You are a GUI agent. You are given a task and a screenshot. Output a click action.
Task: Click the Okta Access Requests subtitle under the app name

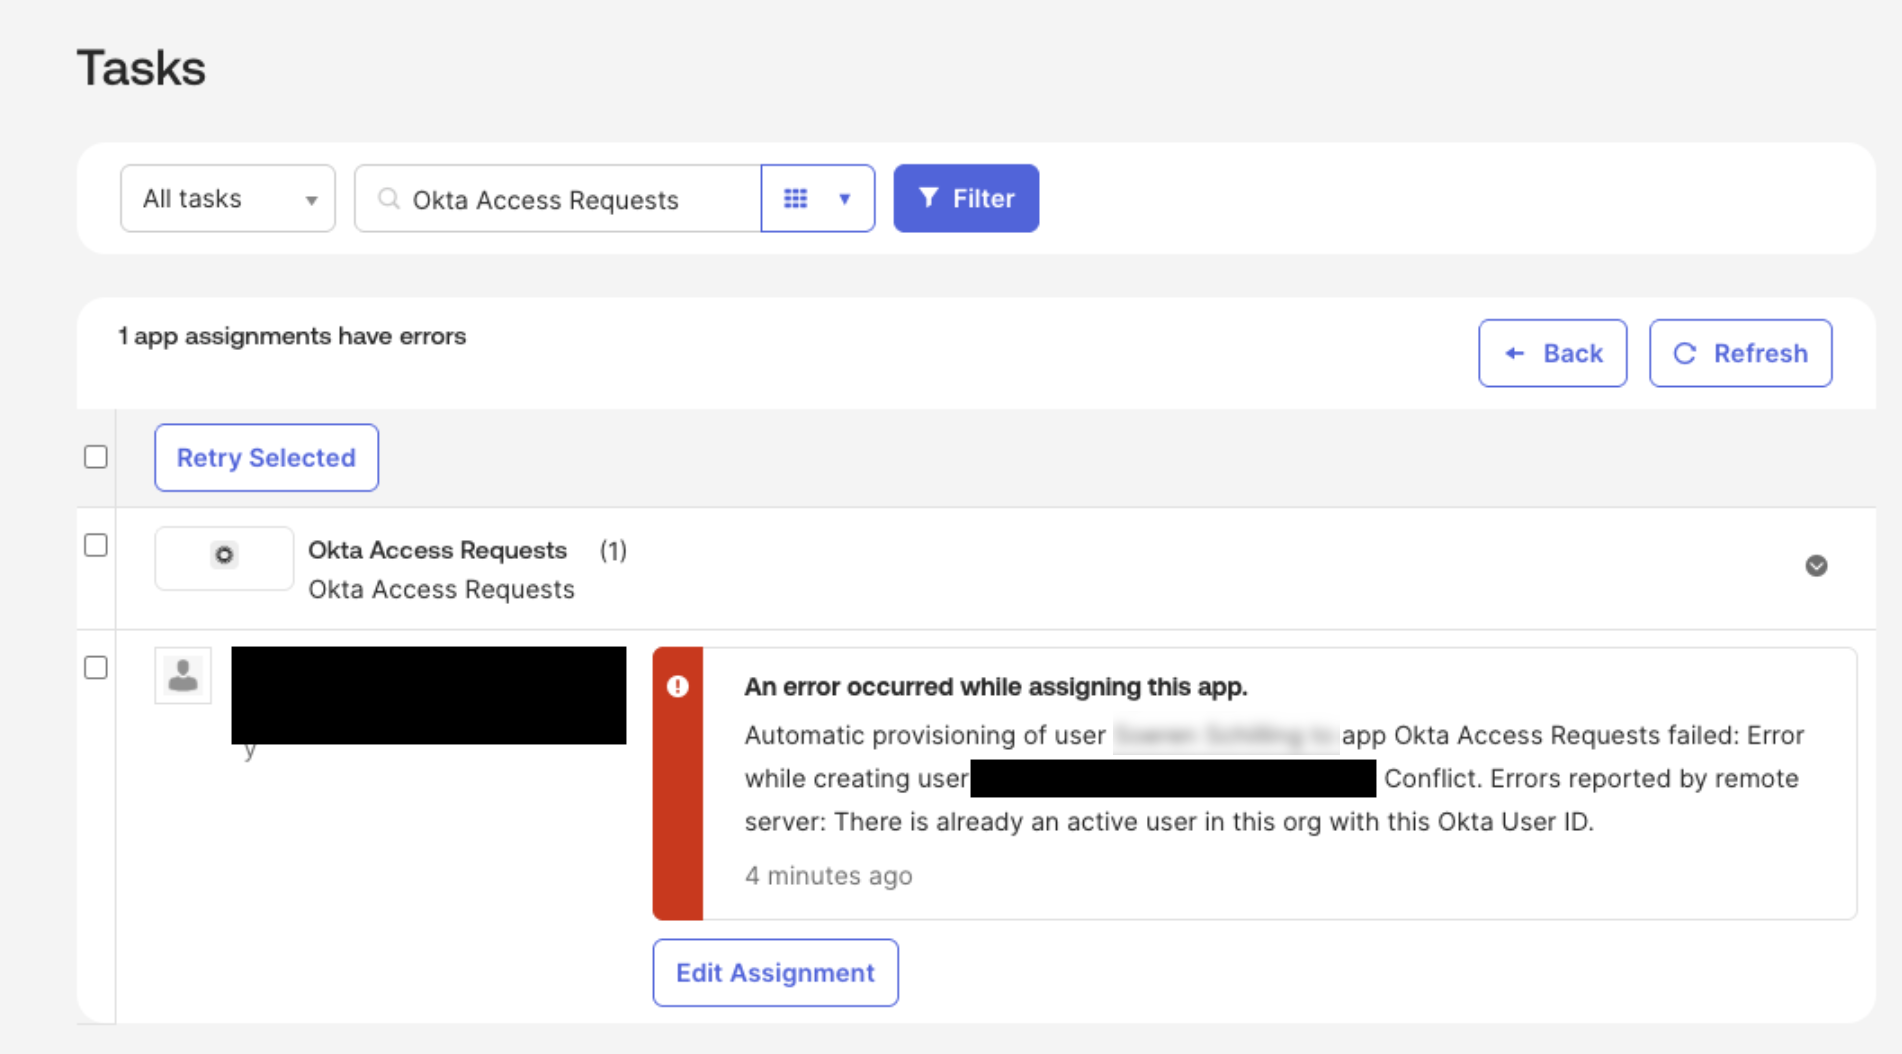click(x=441, y=589)
